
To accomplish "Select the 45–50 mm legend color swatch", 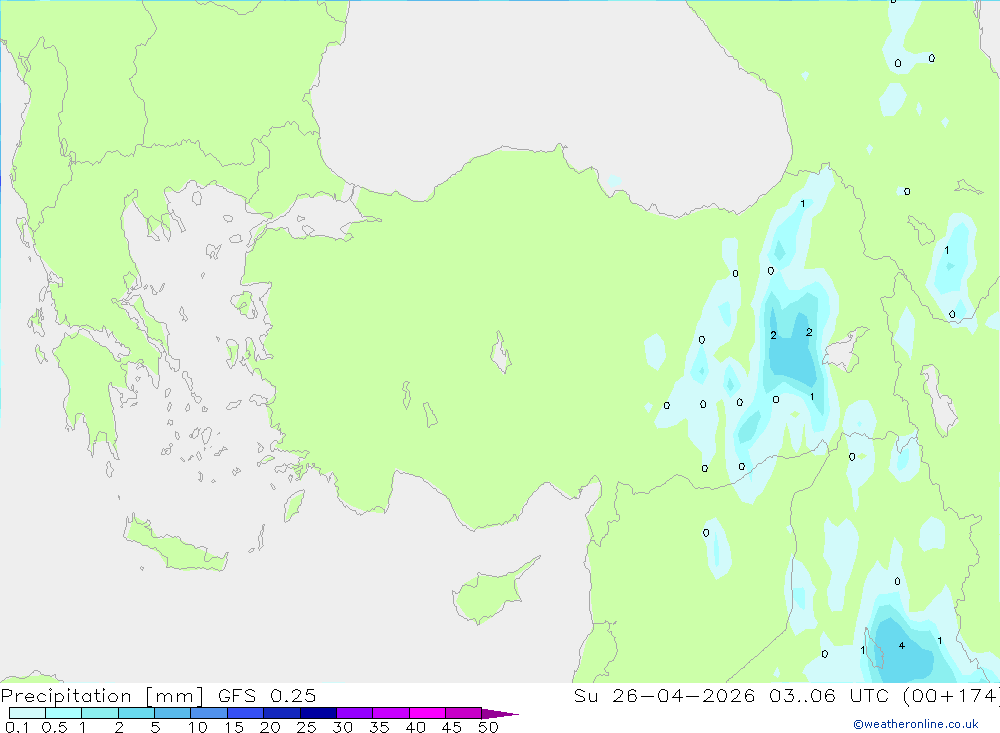I will coord(464,713).
